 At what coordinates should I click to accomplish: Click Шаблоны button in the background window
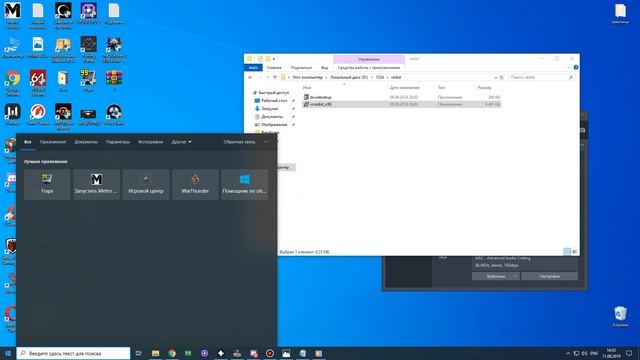point(496,276)
